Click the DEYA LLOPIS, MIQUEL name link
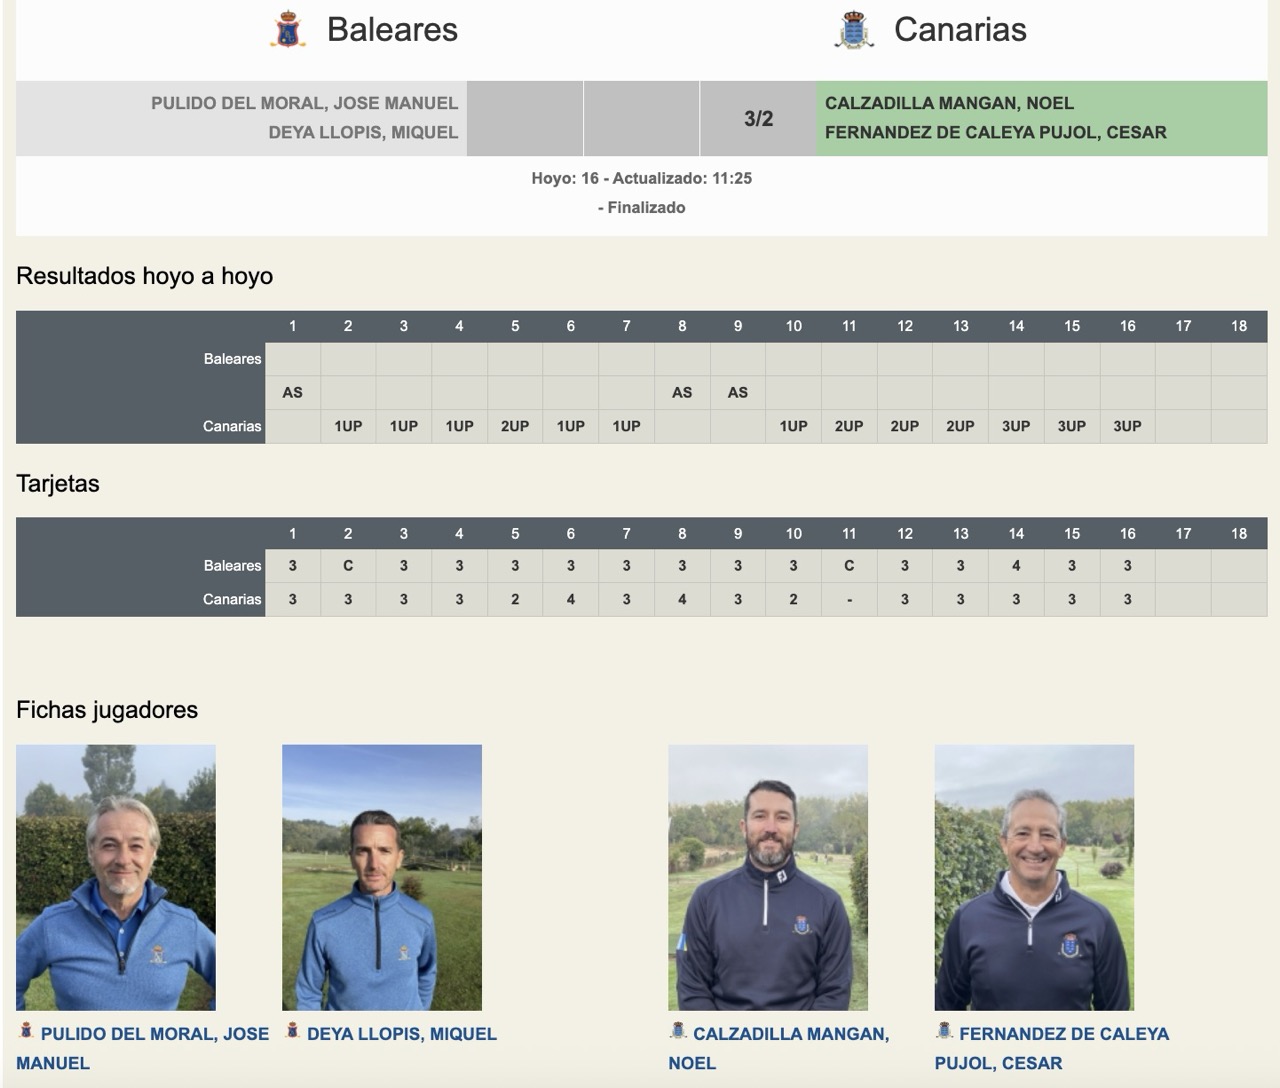Screen dimensions: 1280x1088 [x=400, y=1034]
